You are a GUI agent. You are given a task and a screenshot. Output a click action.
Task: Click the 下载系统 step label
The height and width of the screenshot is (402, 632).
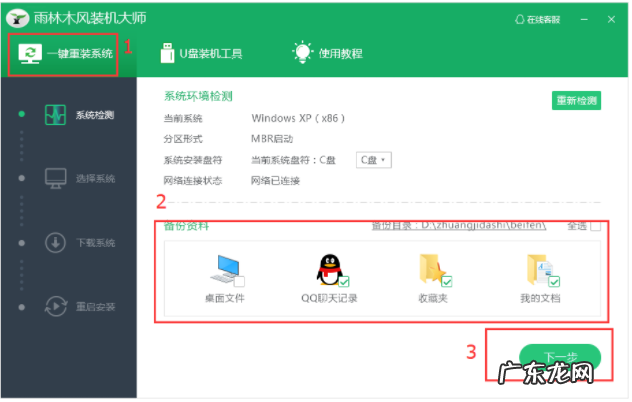pos(96,243)
